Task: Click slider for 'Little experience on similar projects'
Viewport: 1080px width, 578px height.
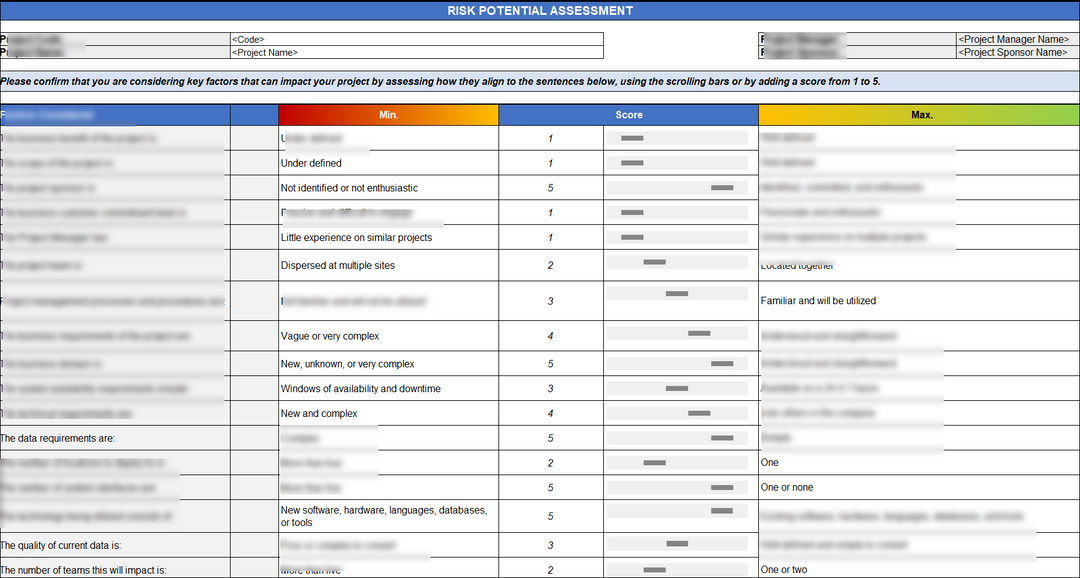Action: click(632, 238)
